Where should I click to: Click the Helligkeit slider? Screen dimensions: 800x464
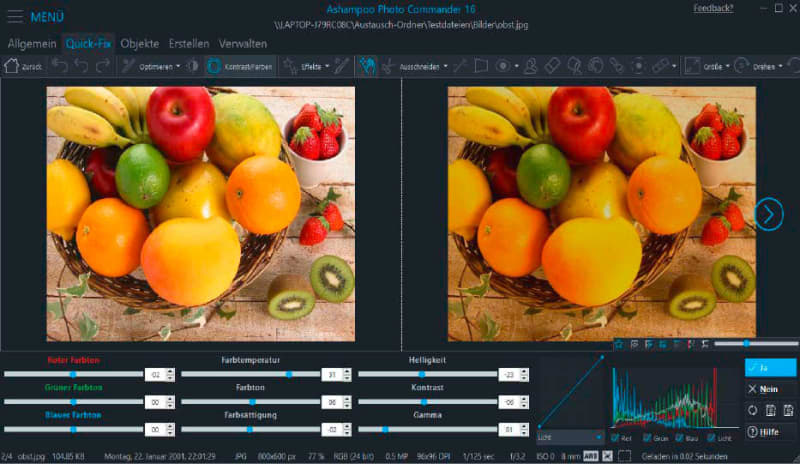[428, 374]
